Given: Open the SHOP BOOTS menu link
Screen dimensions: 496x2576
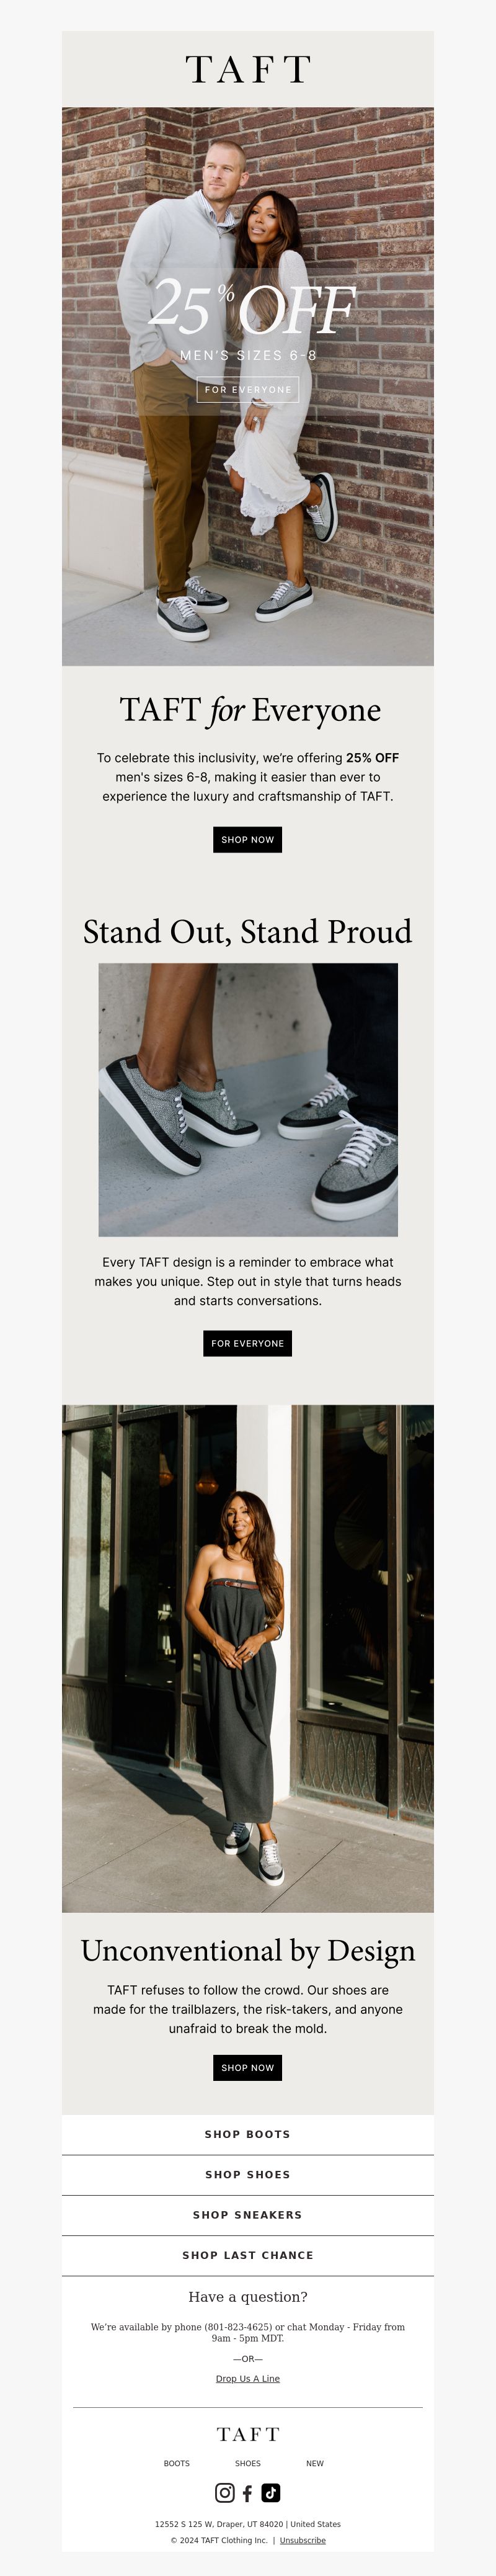Looking at the screenshot, I should tap(248, 2134).
